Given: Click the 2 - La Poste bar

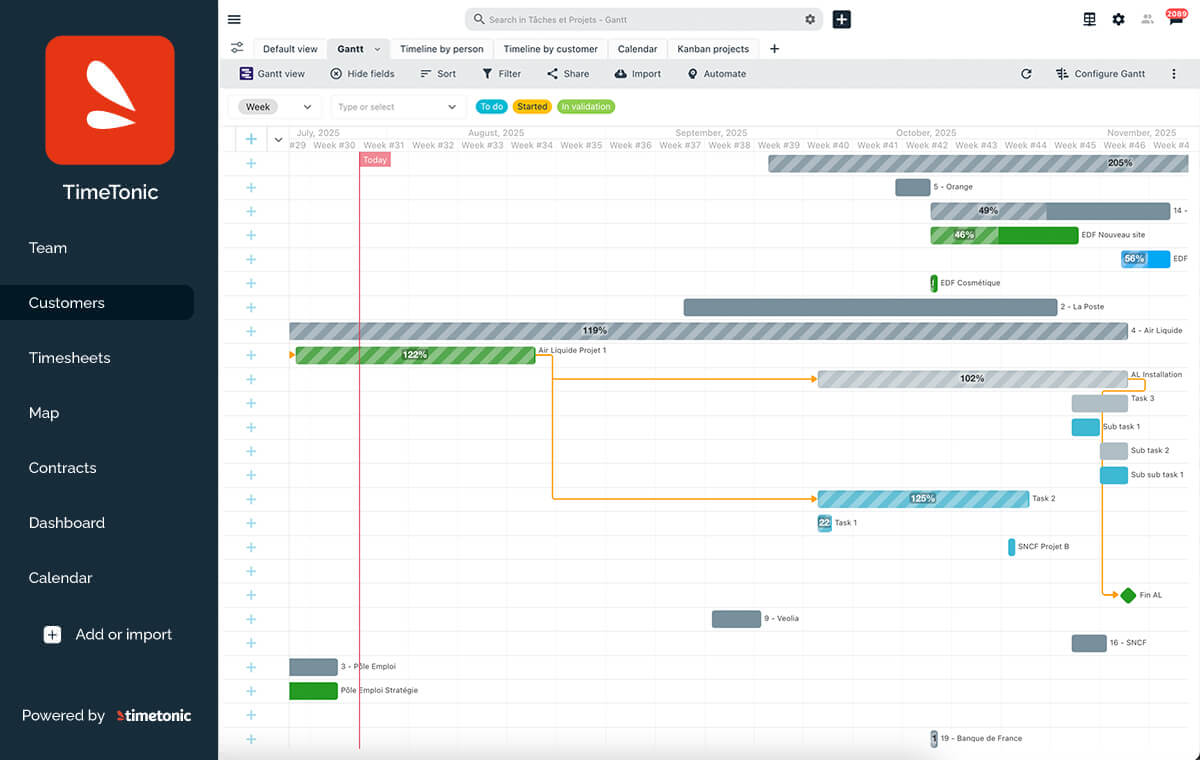Looking at the screenshot, I should [x=870, y=307].
